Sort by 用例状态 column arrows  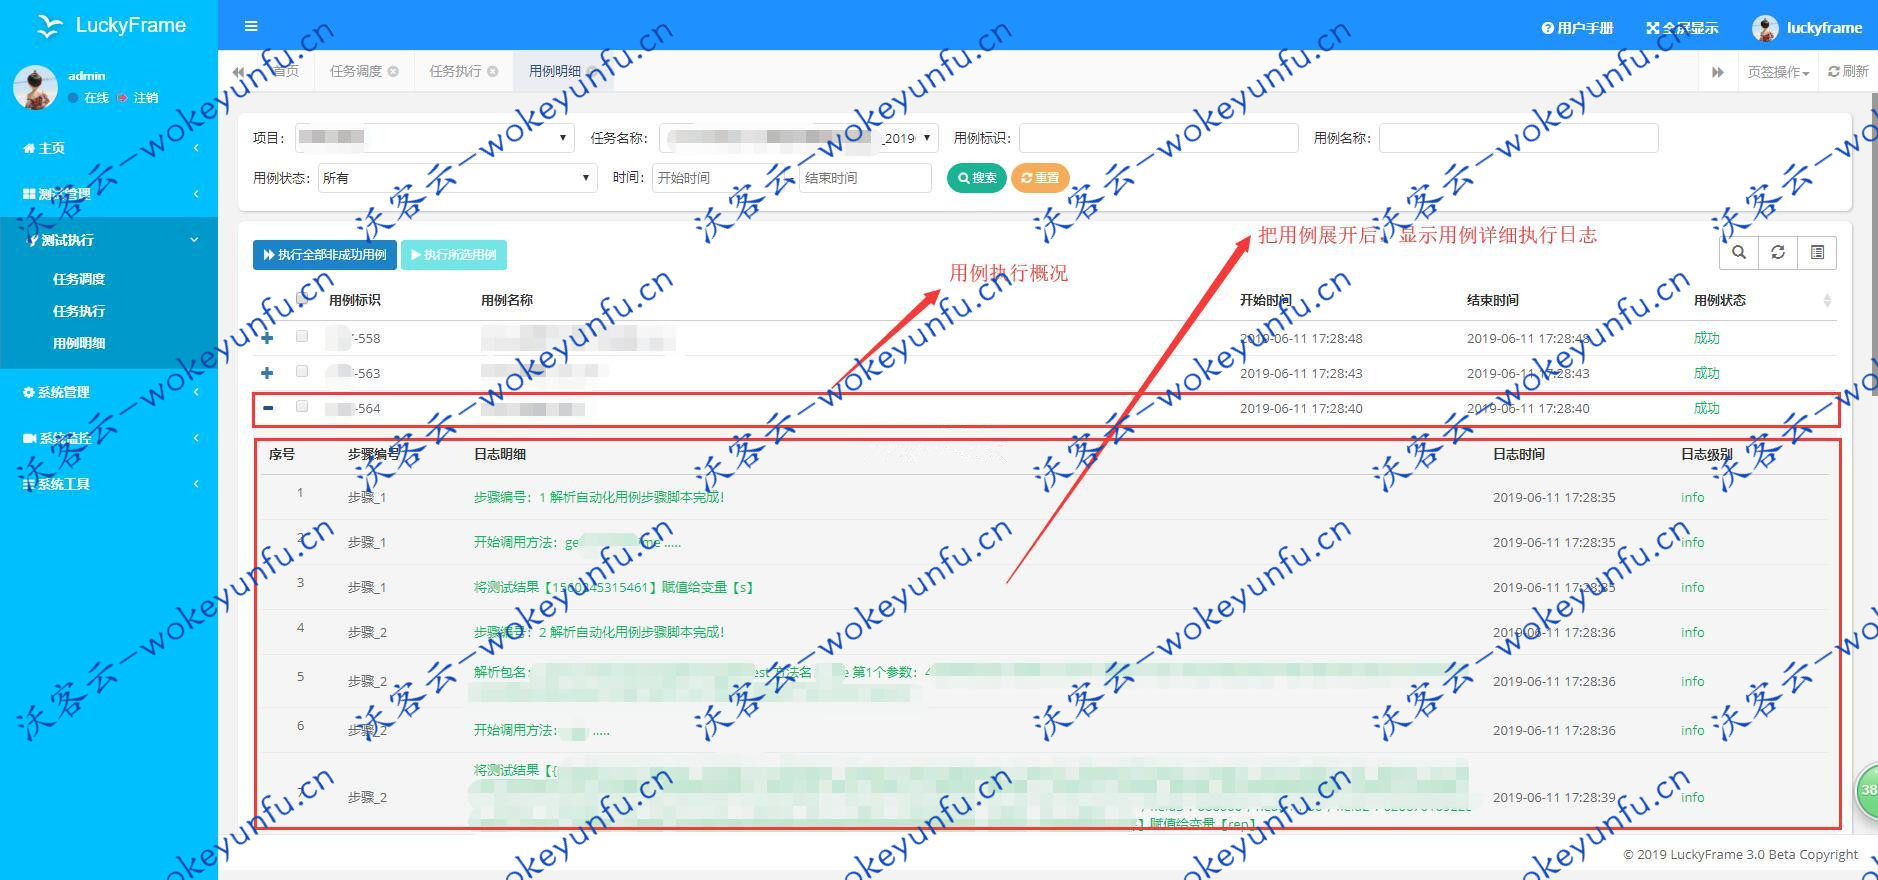[1827, 300]
